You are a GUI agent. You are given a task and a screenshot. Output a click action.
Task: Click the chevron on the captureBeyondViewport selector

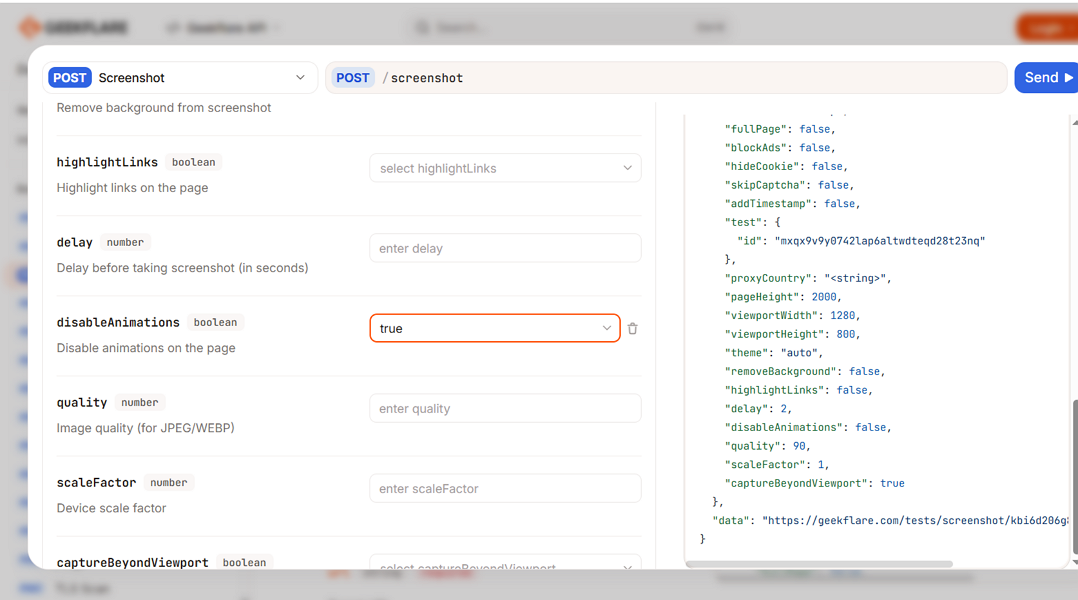[627, 567]
